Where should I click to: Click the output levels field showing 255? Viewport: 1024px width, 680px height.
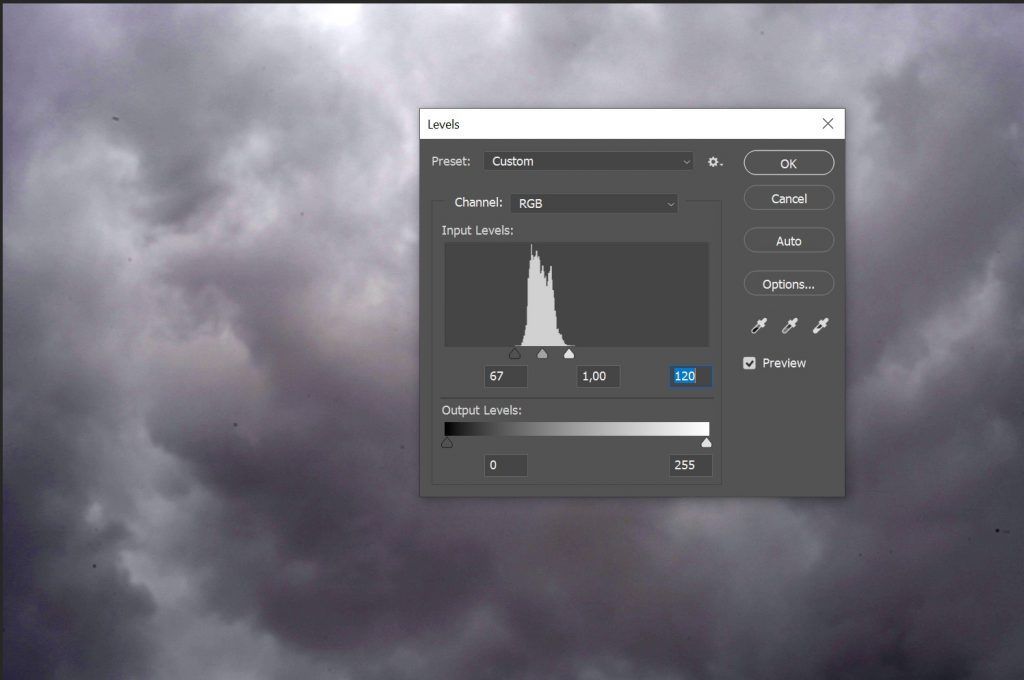coord(690,465)
